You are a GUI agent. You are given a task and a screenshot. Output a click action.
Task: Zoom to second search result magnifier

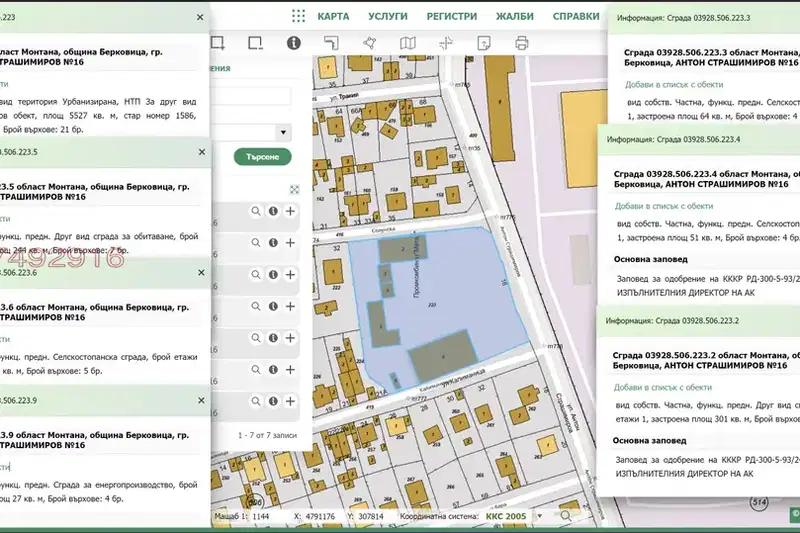click(256, 243)
